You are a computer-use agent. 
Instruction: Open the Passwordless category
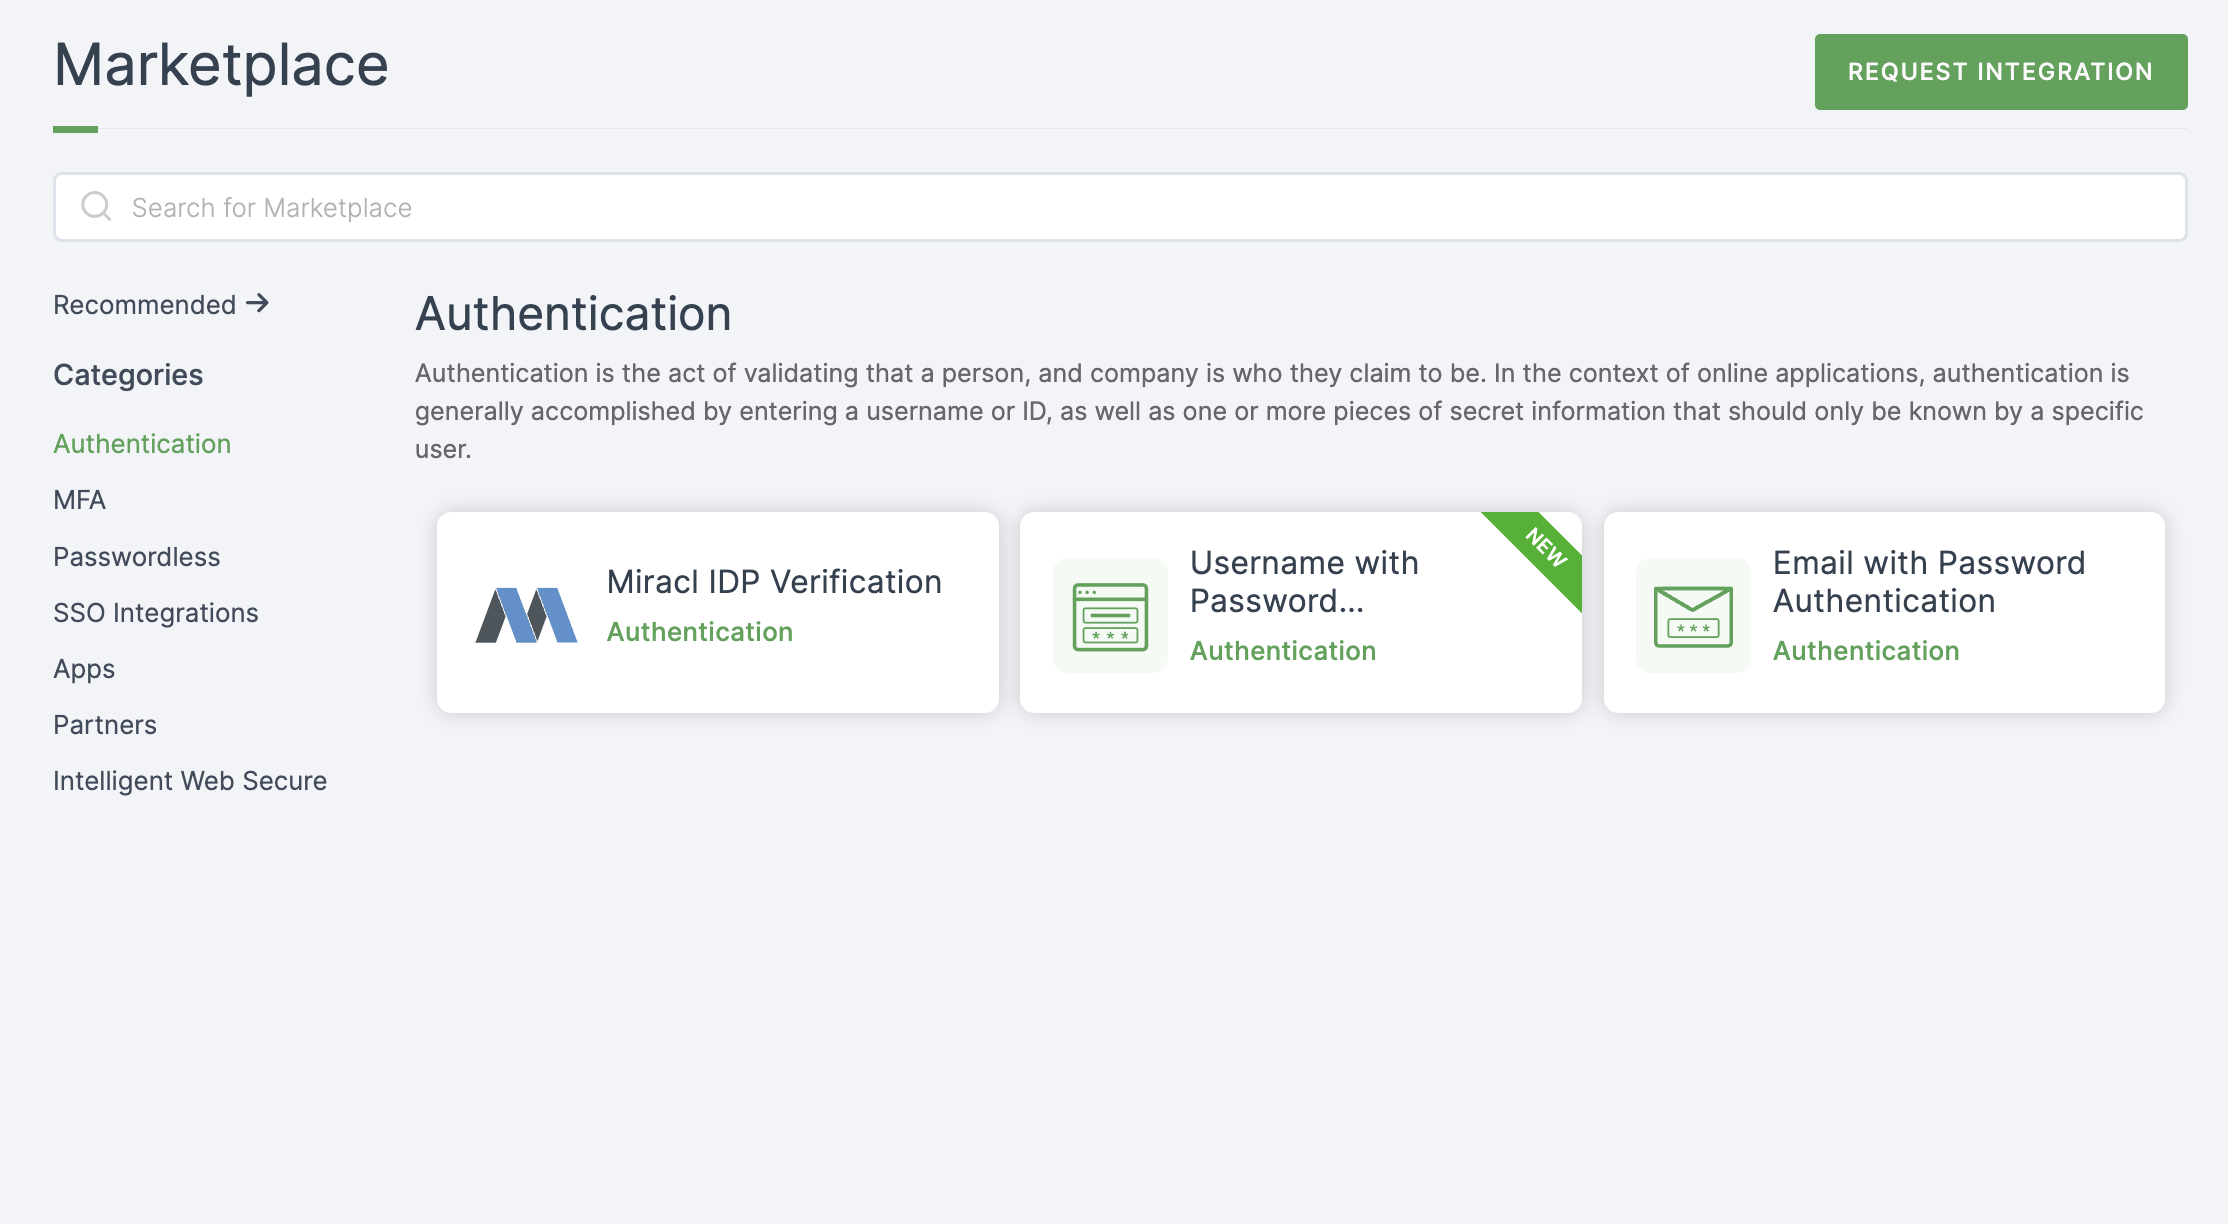pos(136,556)
